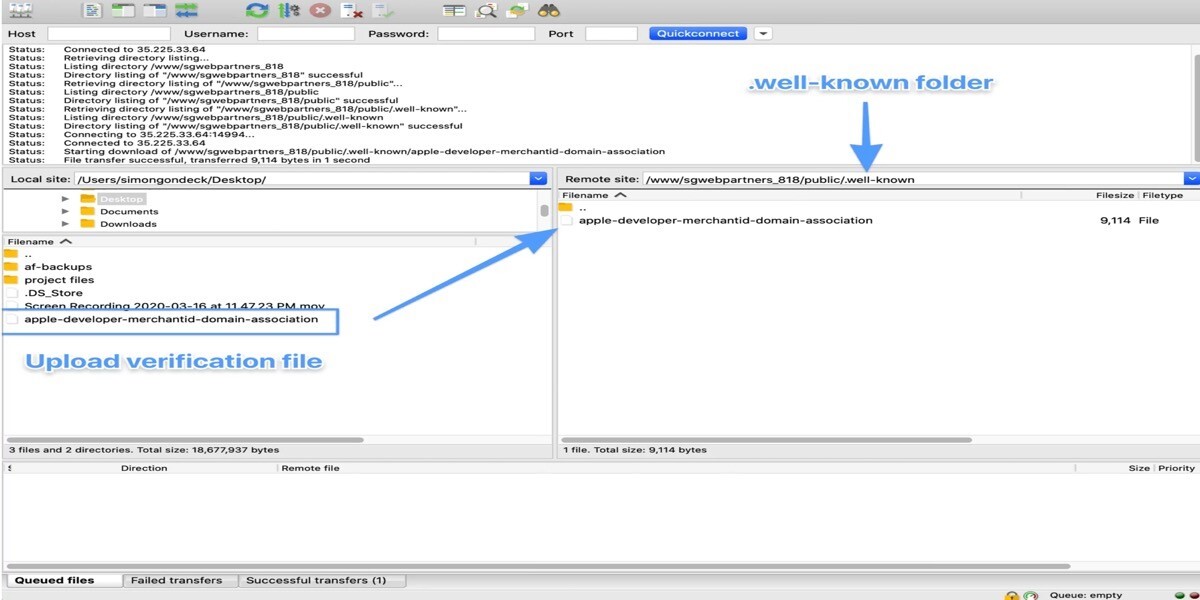This screenshot has width=1200, height=600.
Task: Enable synchronized browsing icon
Action: 517,11
